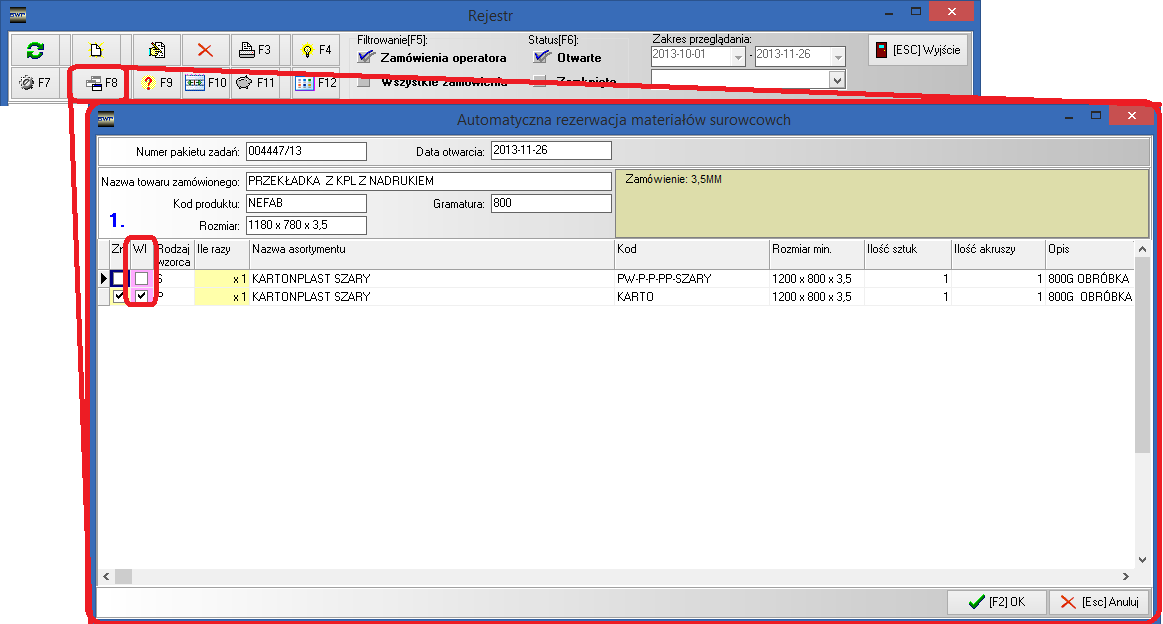Click the F4 light bulb button
The width and height of the screenshot is (1163, 624).
315,50
